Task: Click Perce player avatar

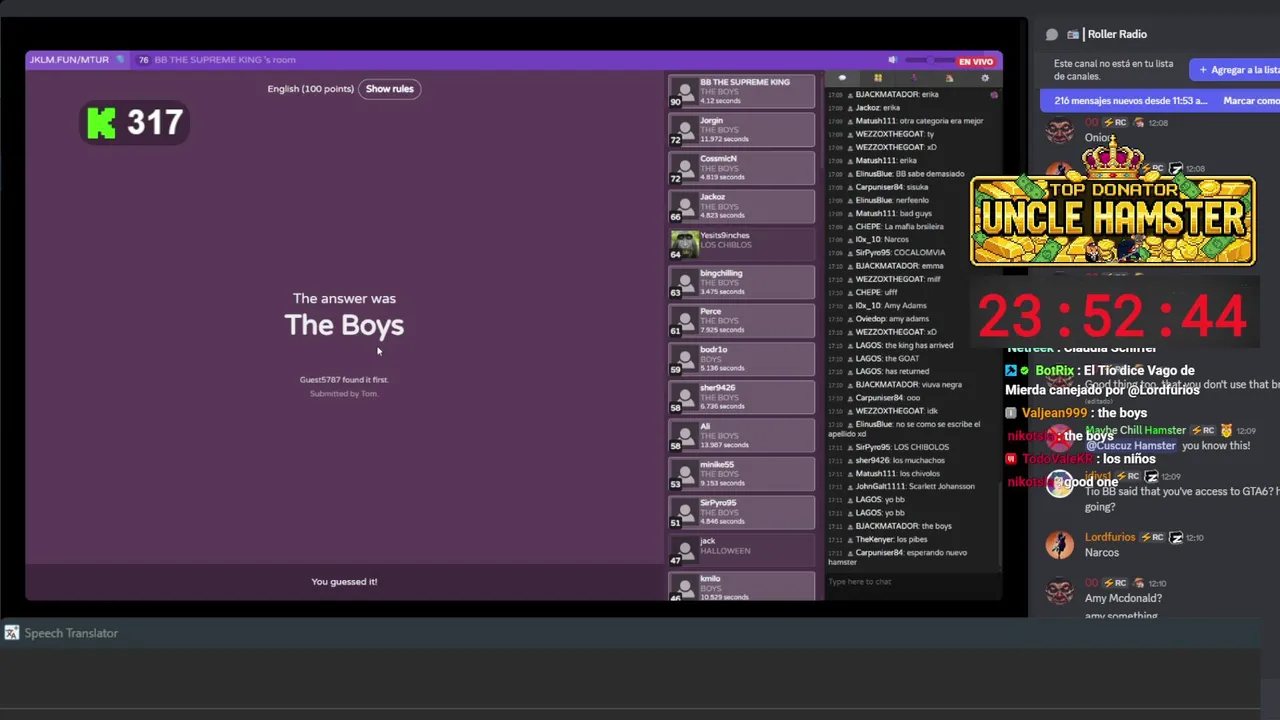Action: 684,320
